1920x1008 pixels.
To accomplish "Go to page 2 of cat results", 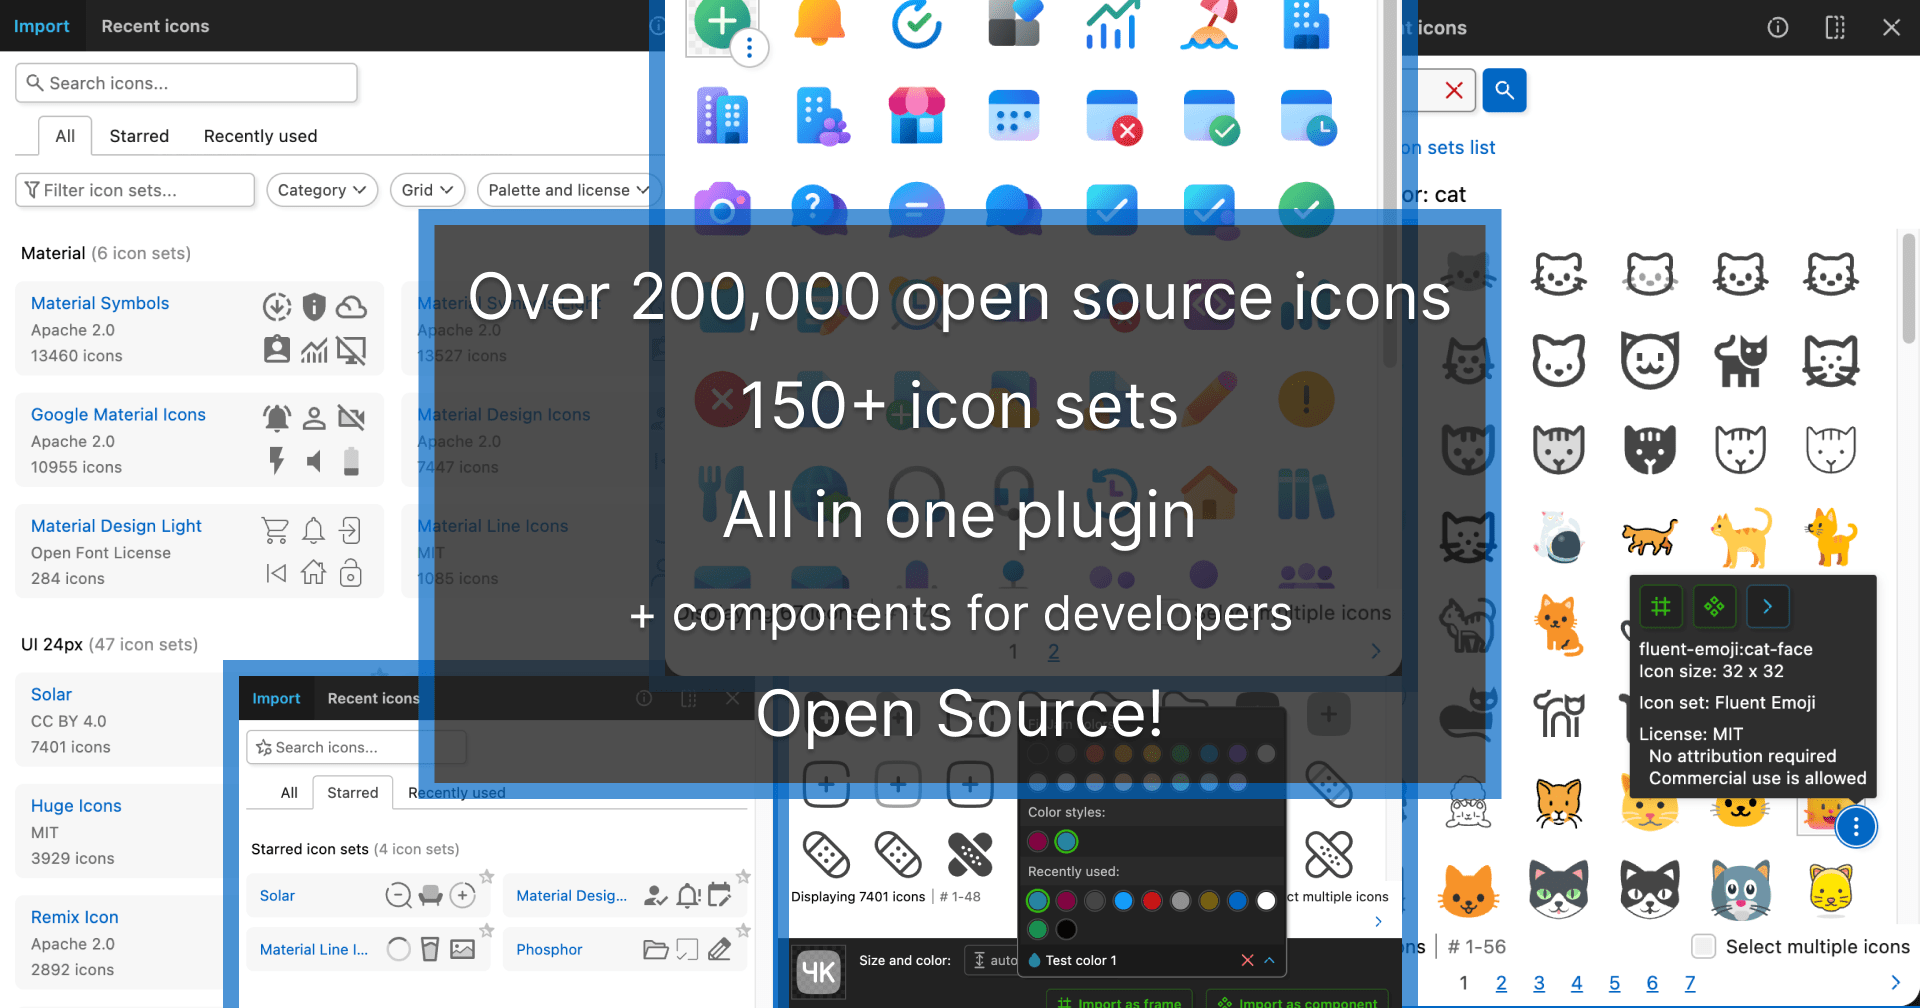I will tap(1501, 983).
